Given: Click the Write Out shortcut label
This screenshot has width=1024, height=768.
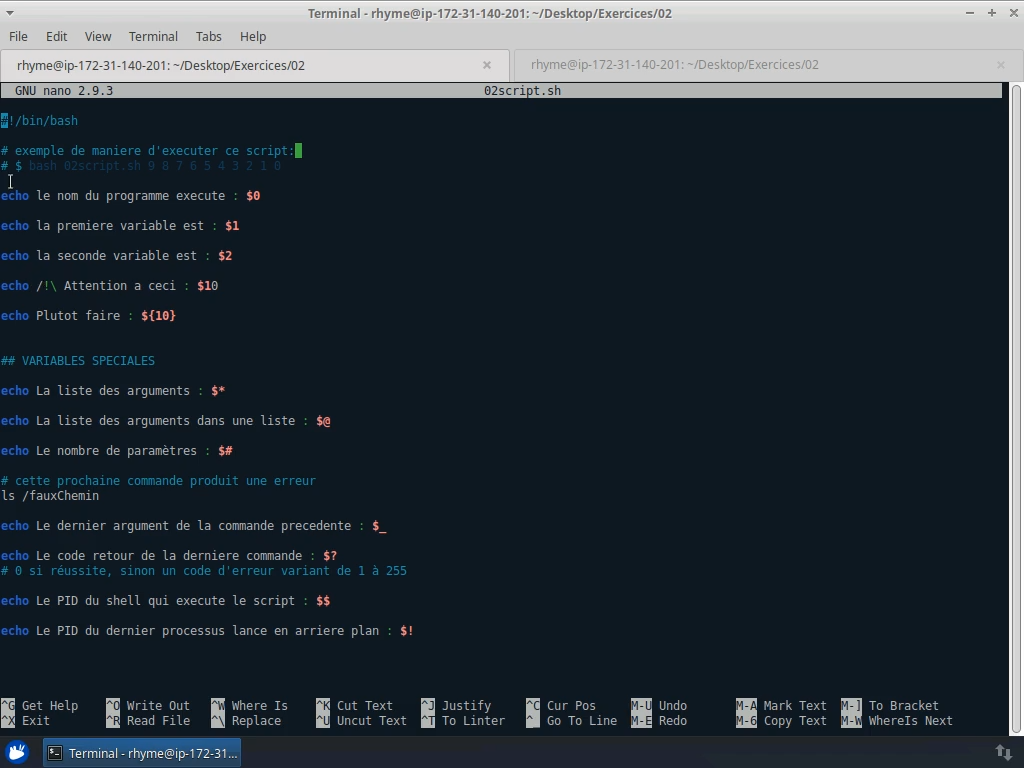Looking at the screenshot, I should tap(158, 705).
